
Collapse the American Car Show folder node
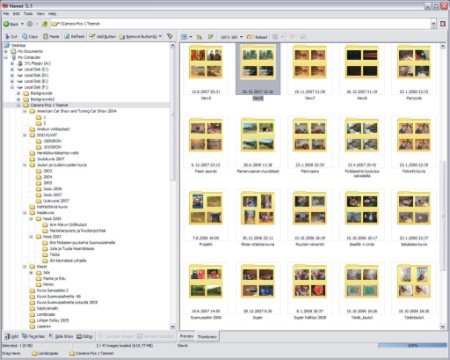coord(25,111)
